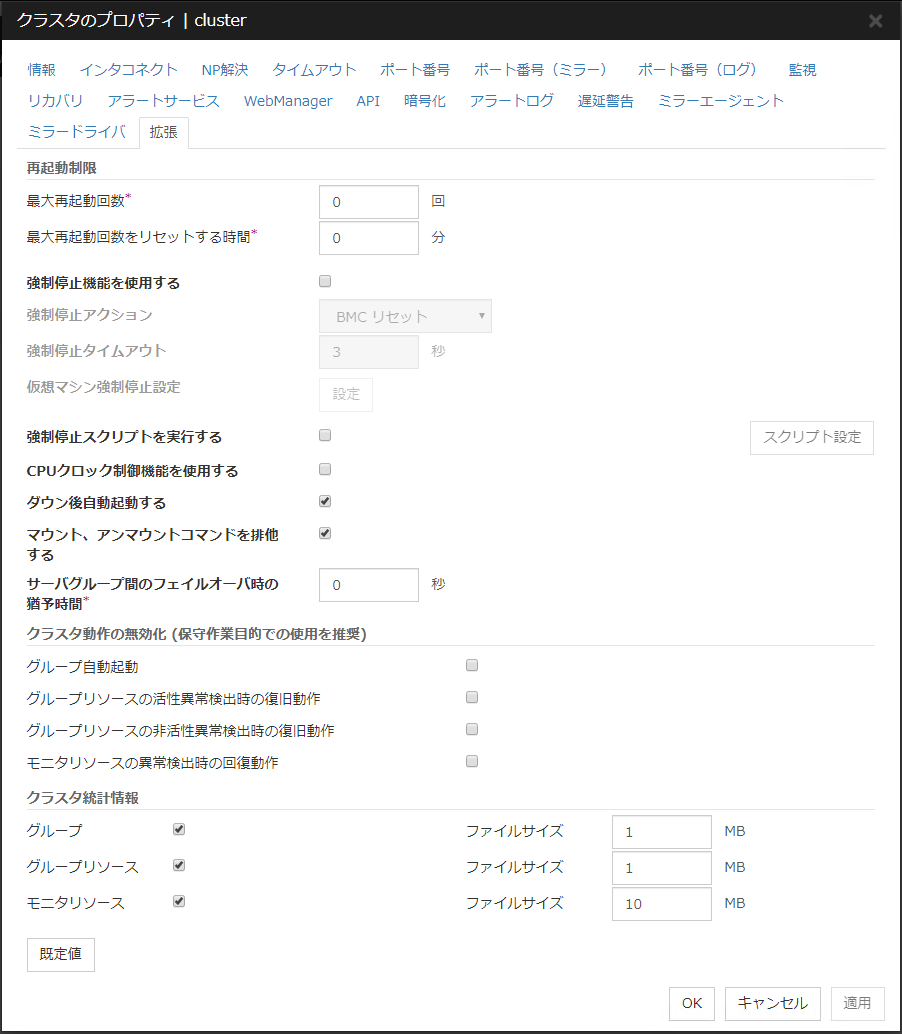Viewport: 902px width, 1034px height.
Task: Click the サーバグループ間フェイルオーバ猶予時間 input
Action: [368, 585]
